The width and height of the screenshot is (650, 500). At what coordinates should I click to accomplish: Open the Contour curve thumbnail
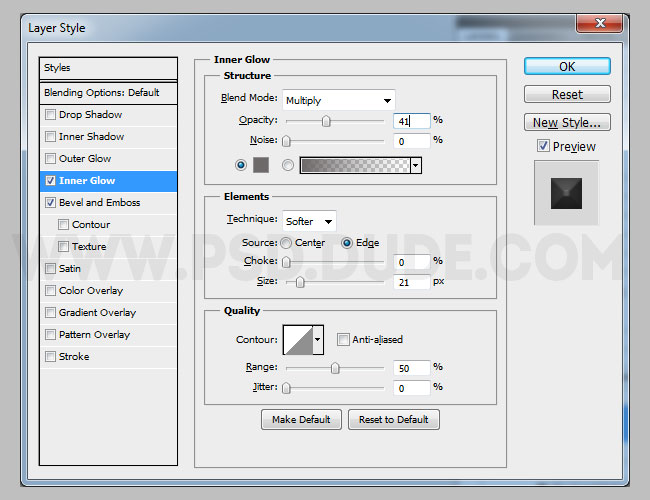tap(297, 340)
